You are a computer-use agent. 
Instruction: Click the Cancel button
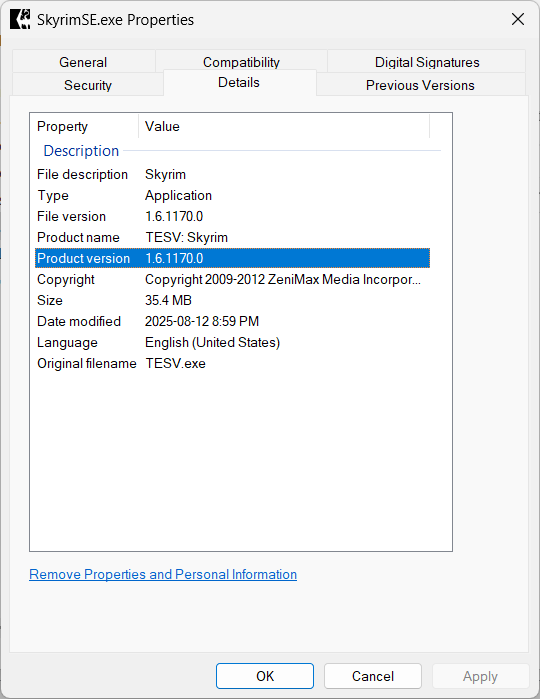pos(373,676)
